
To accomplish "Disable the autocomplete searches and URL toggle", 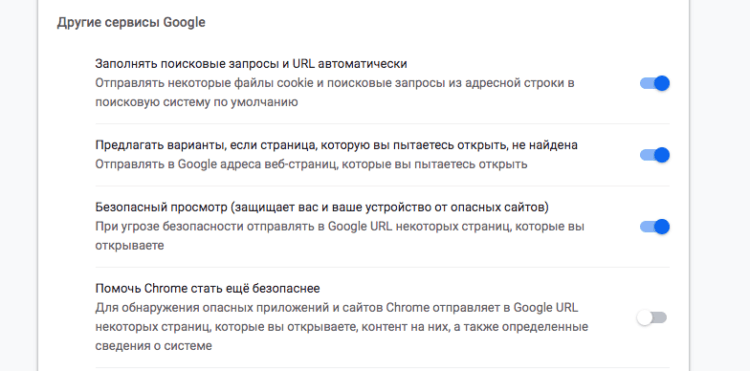I will pyautogui.click(x=655, y=83).
